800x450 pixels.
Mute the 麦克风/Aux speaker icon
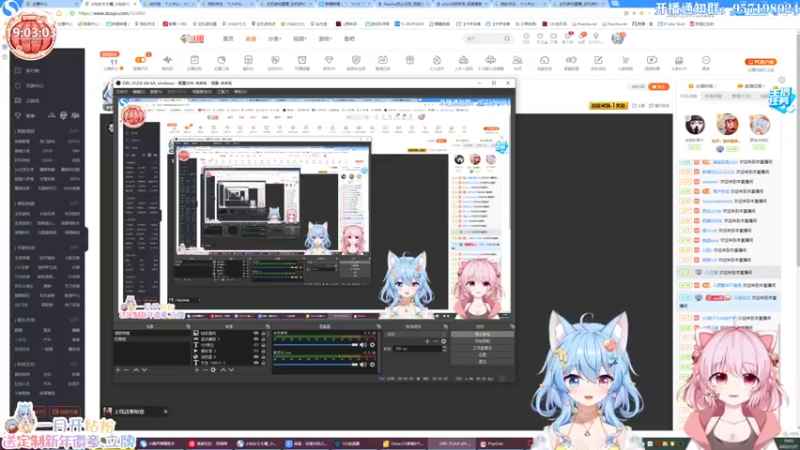click(x=363, y=364)
